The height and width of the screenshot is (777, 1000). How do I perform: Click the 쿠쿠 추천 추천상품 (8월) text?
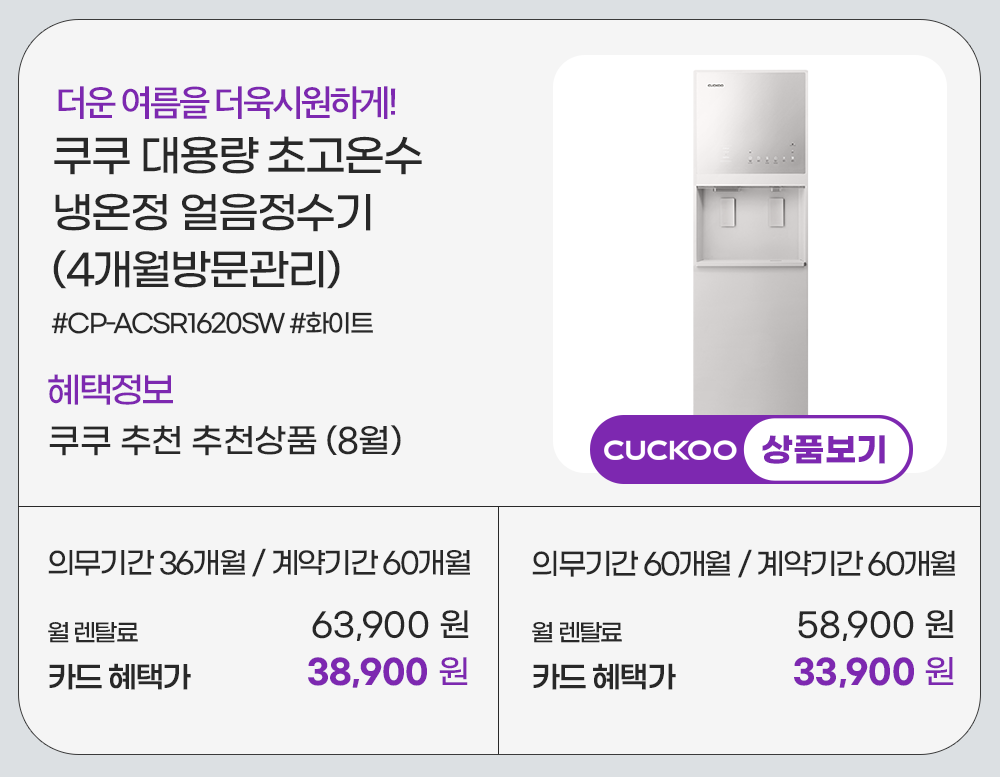click(x=225, y=441)
